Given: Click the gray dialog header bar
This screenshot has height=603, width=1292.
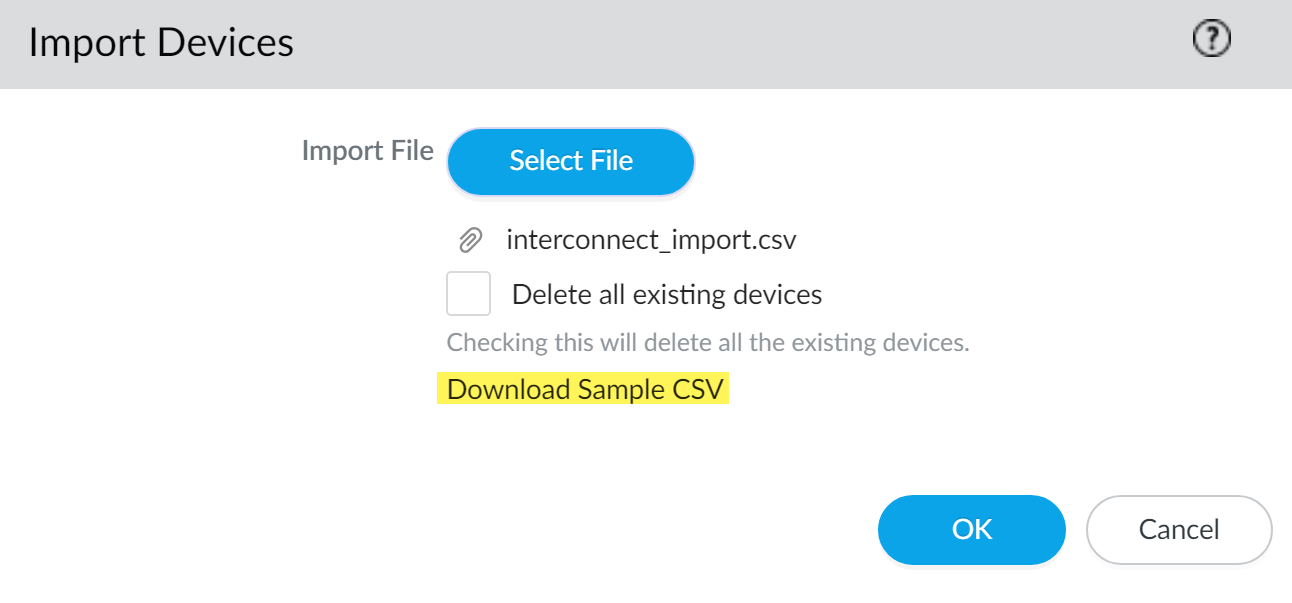Looking at the screenshot, I should tap(700, 43).
